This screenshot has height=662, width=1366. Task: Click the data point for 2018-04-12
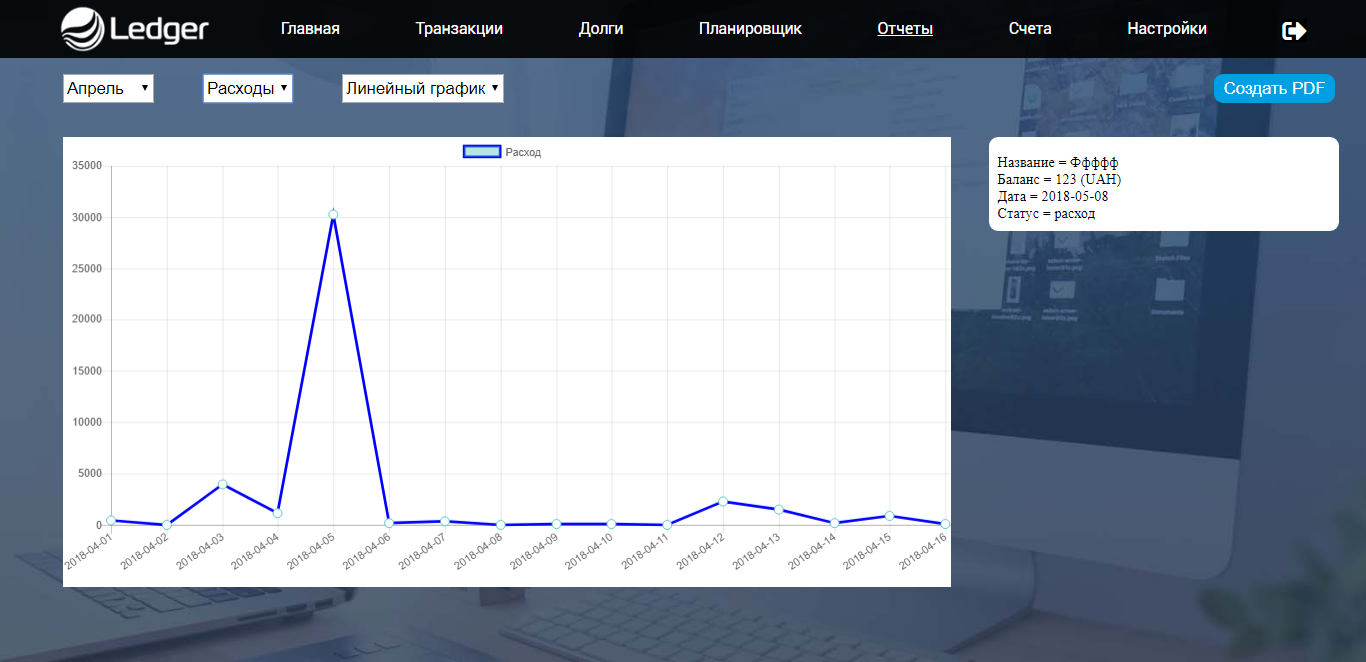click(x=722, y=501)
